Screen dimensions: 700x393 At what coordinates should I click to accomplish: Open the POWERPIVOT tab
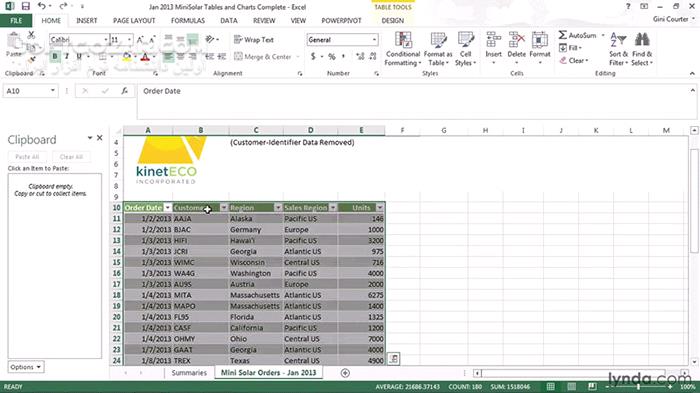tap(341, 21)
